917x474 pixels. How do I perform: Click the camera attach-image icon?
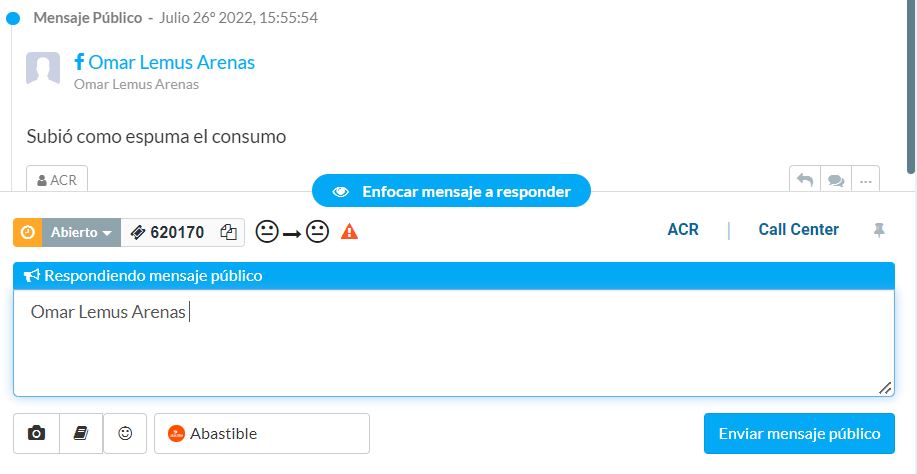coord(36,434)
